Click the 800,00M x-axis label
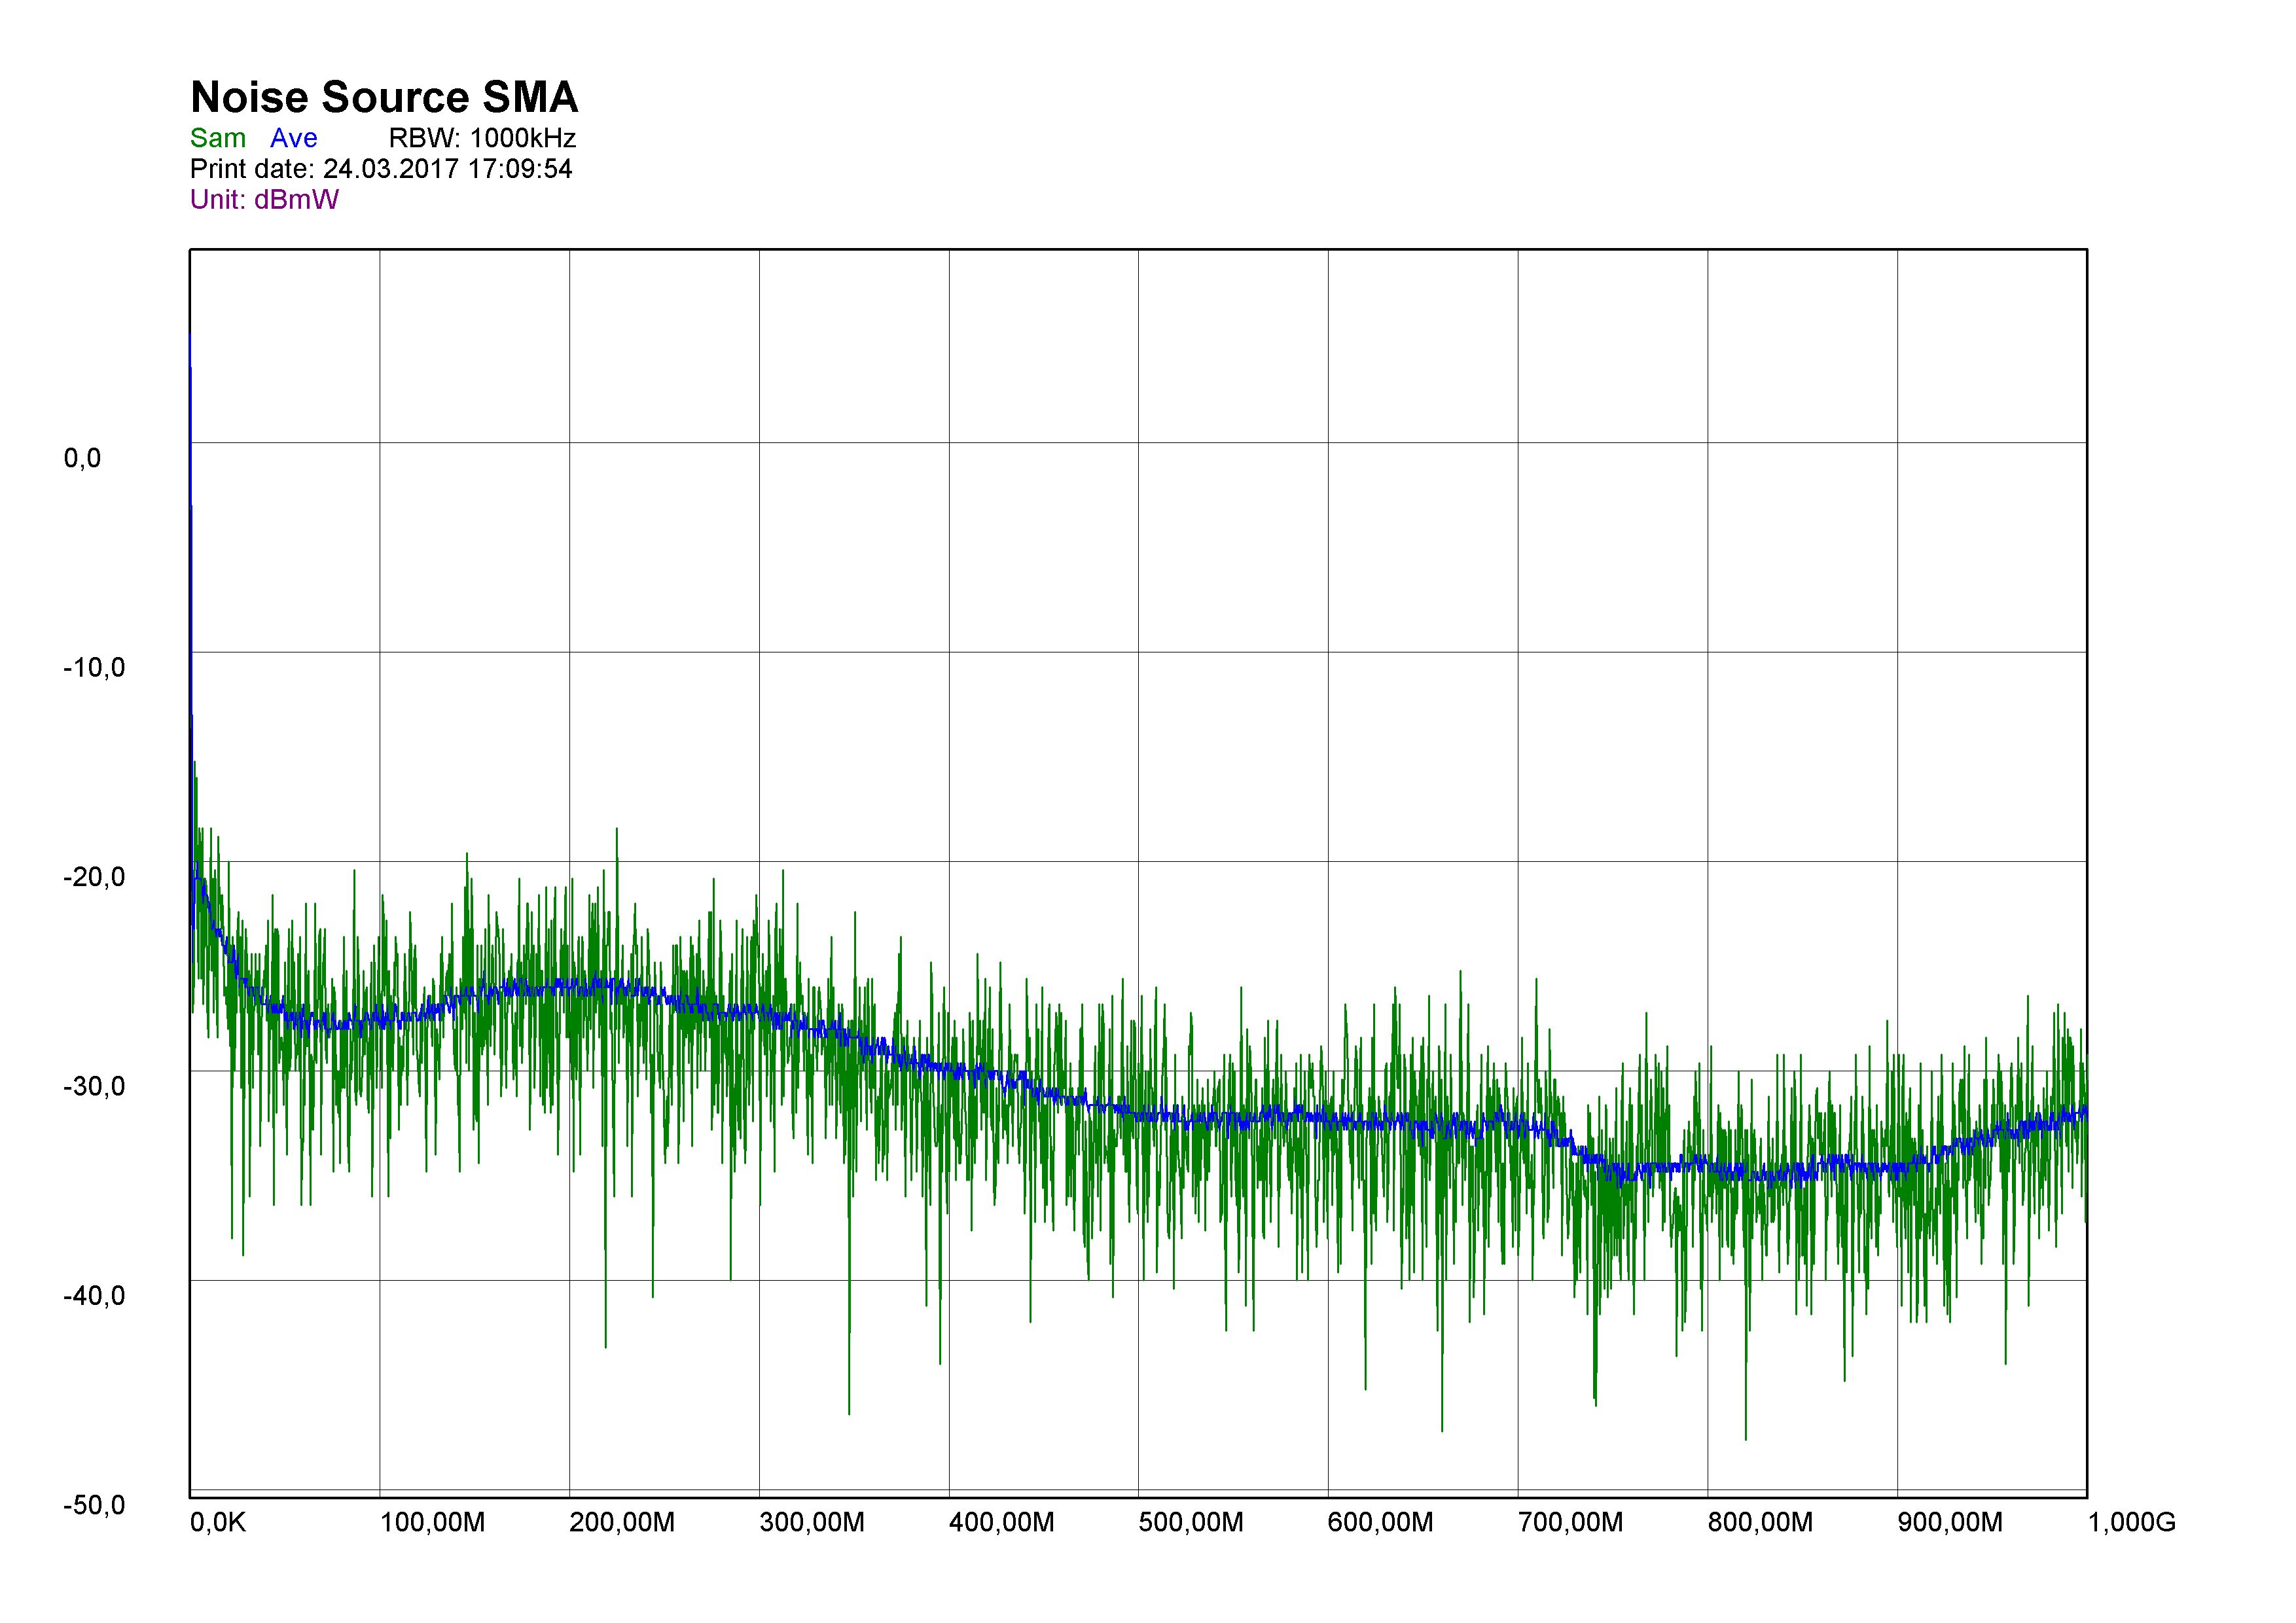2296x1623 pixels. coord(1760,1523)
